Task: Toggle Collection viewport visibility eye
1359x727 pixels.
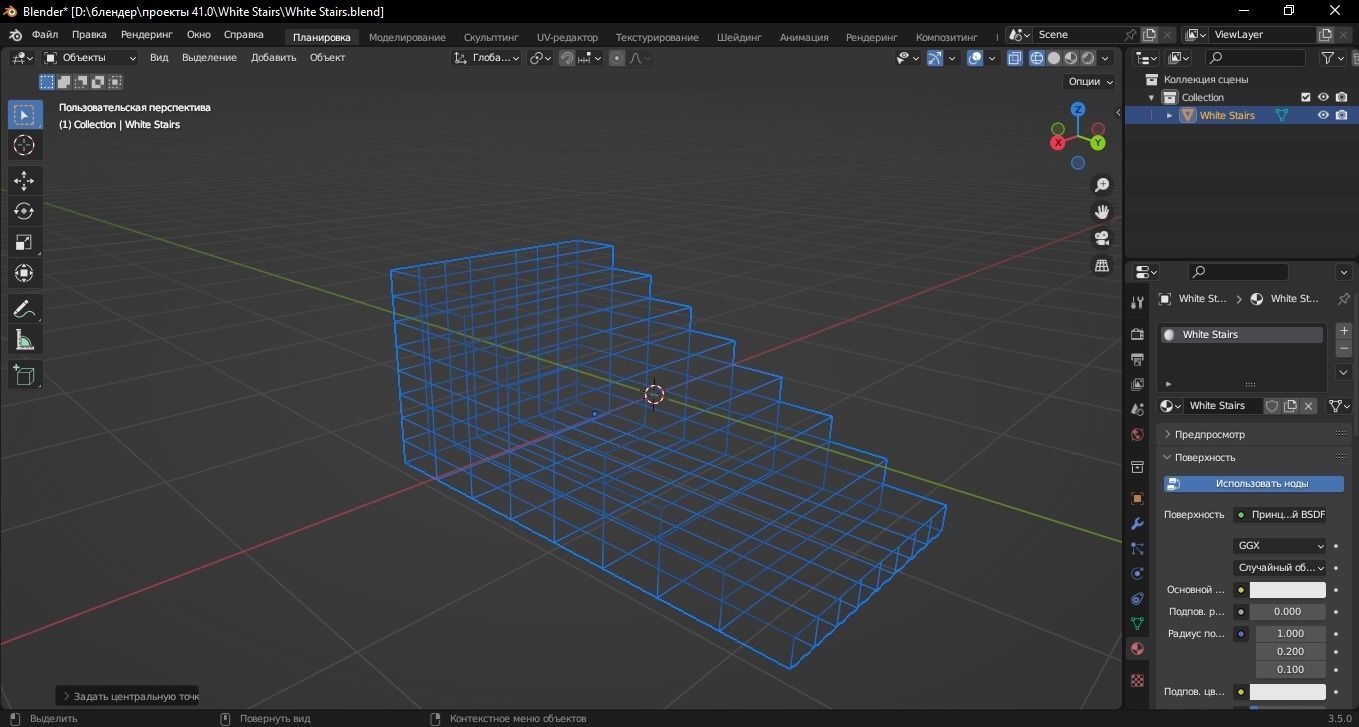Action: point(1323,97)
